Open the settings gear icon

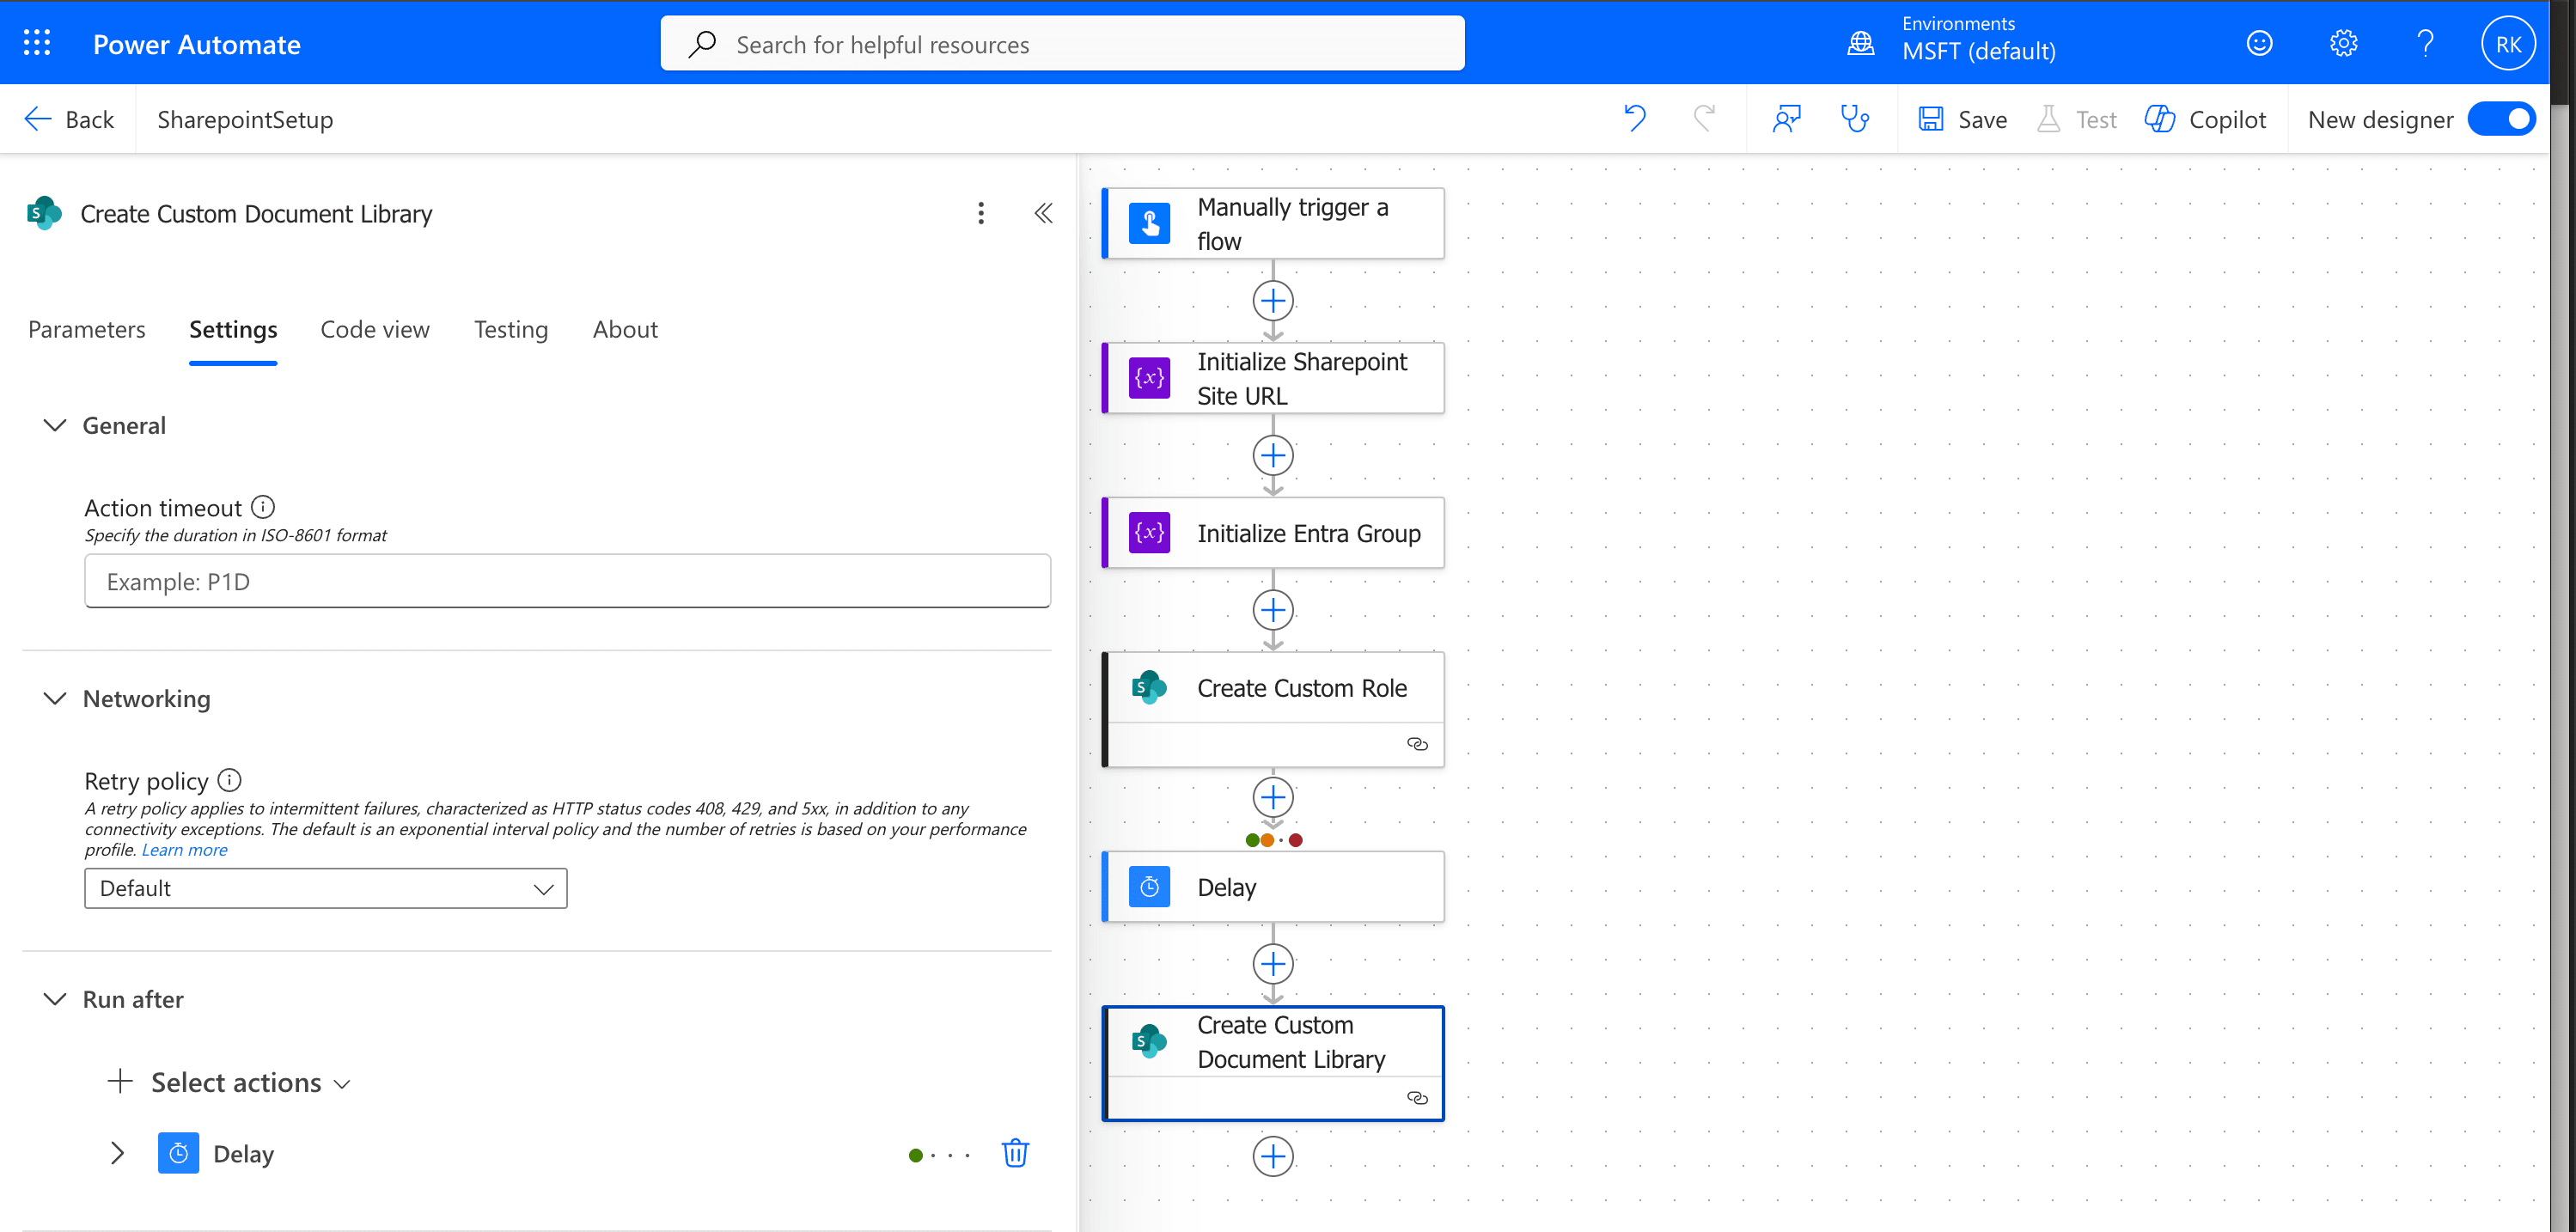coord(2343,43)
